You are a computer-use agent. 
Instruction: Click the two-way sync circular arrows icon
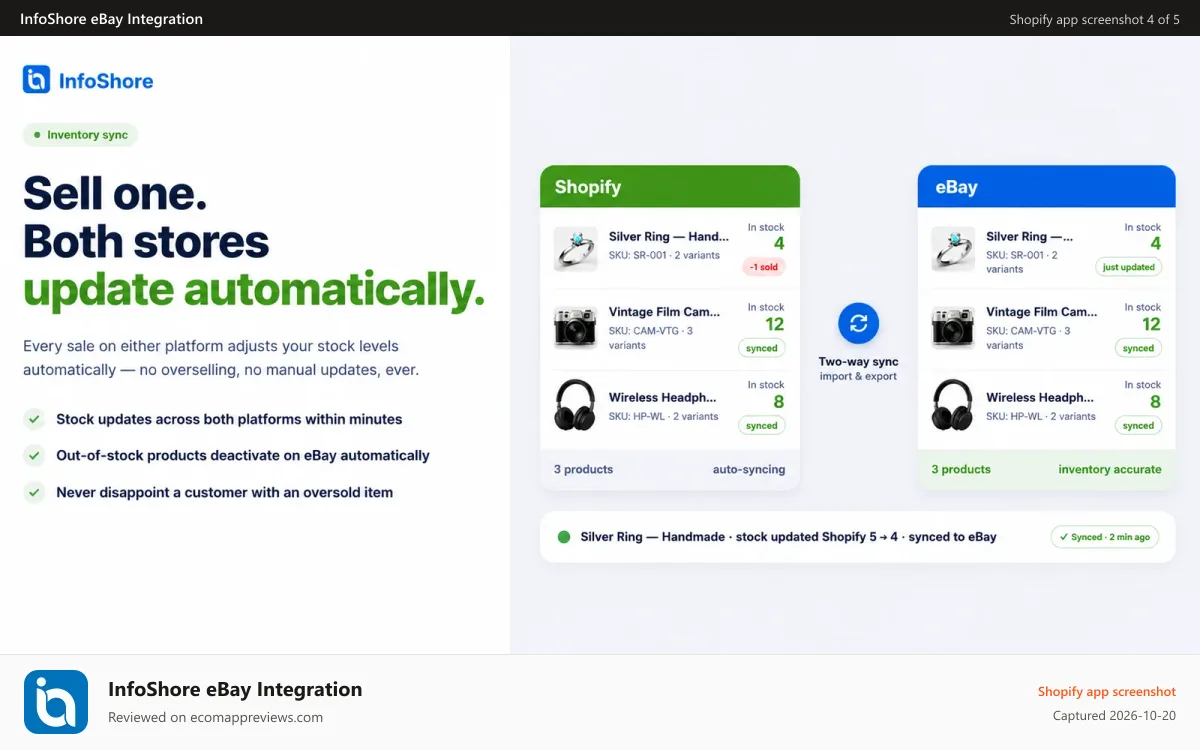pyautogui.click(x=858, y=323)
